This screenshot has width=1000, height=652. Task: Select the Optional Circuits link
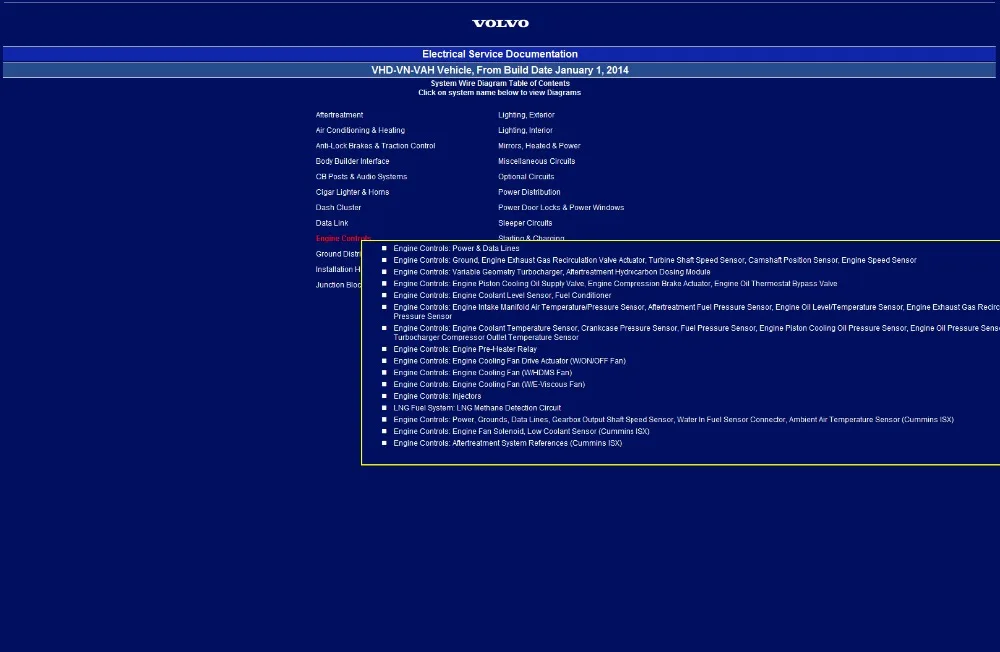pos(526,177)
